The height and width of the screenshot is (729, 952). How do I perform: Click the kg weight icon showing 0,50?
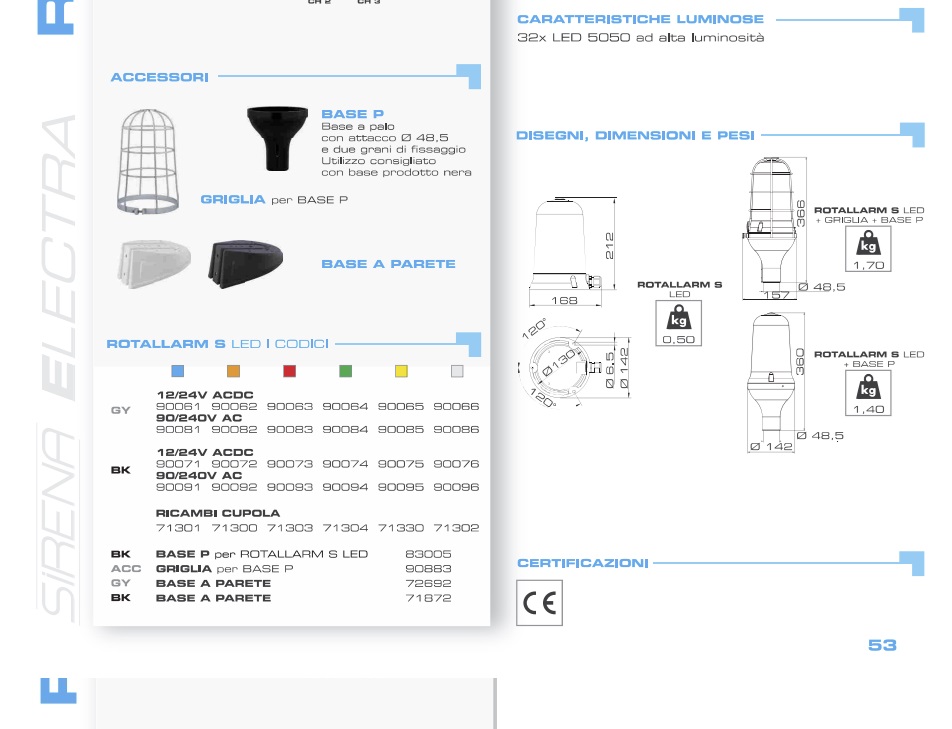click(x=678, y=324)
